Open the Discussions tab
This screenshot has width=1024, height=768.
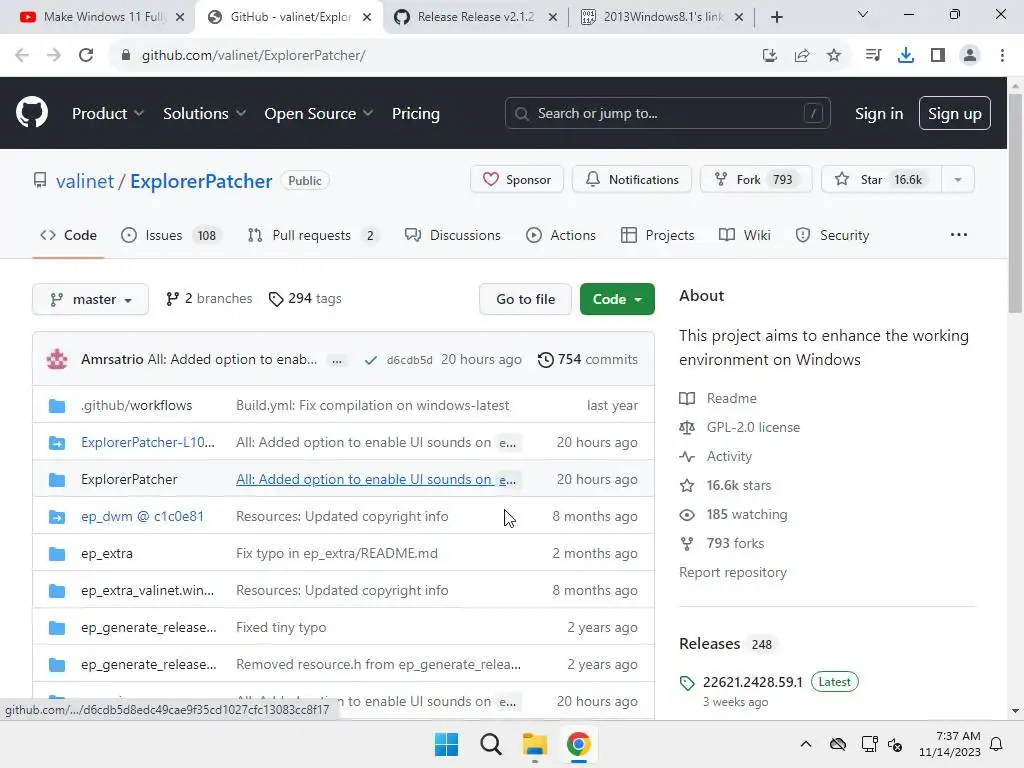click(x=453, y=235)
